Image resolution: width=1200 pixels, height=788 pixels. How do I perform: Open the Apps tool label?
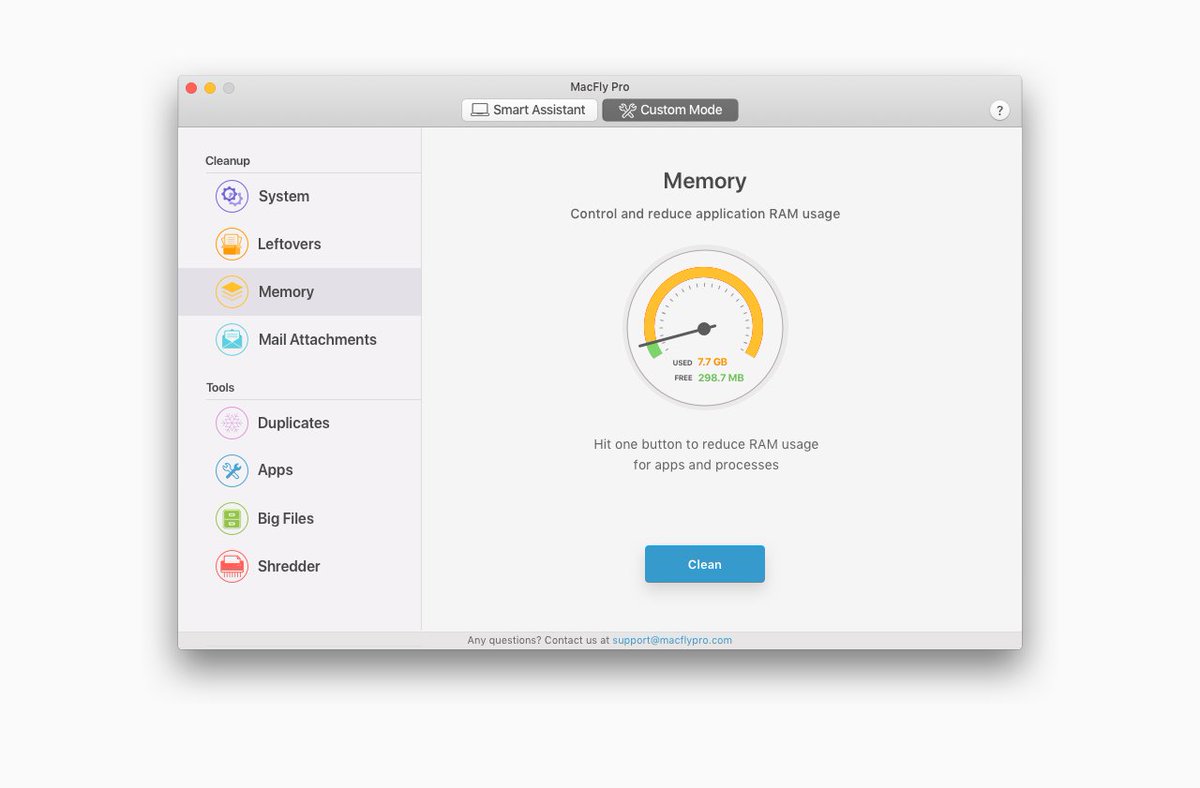275,470
